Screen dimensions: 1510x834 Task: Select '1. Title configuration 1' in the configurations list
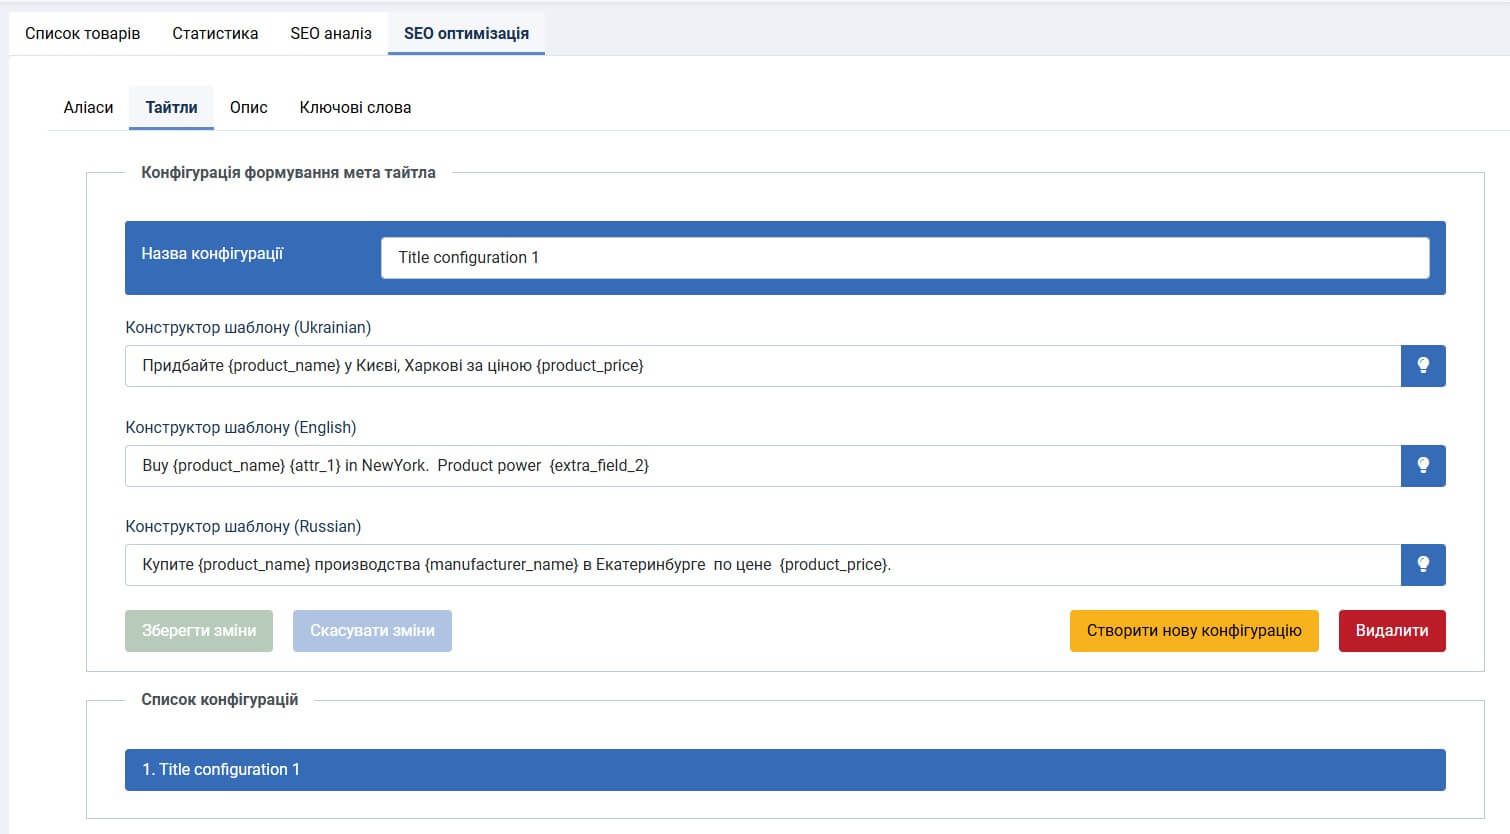784,770
